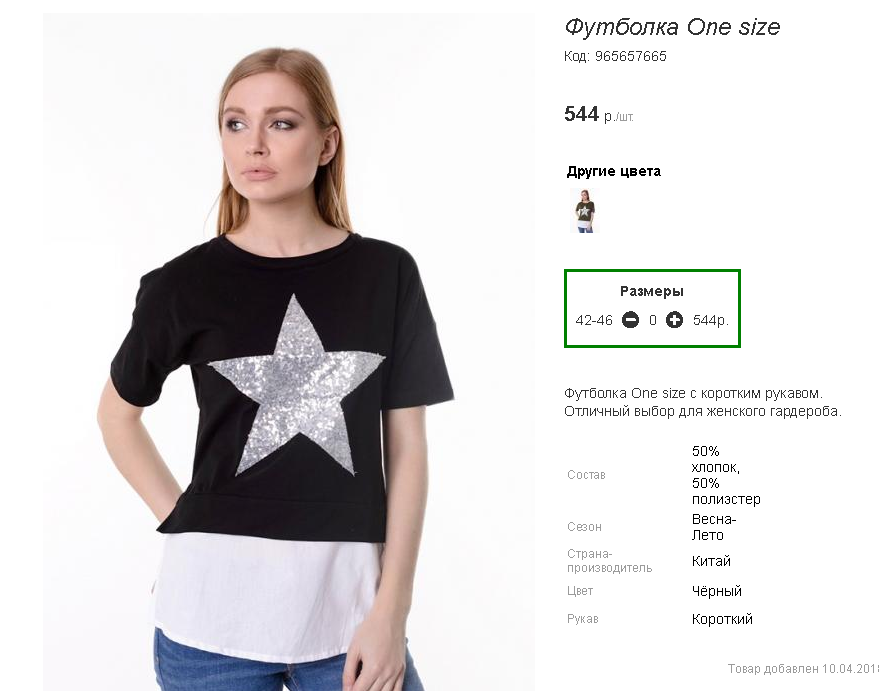Click the "Короткий" sleeve value
Image resolution: width=879 pixels, height=691 pixels.
tap(722, 619)
